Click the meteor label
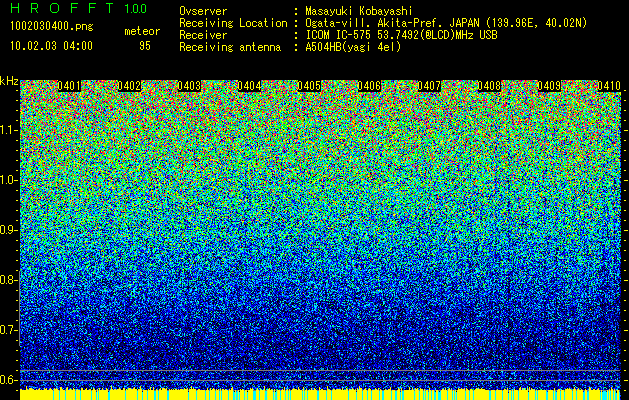The image size is (629, 400). (142, 31)
